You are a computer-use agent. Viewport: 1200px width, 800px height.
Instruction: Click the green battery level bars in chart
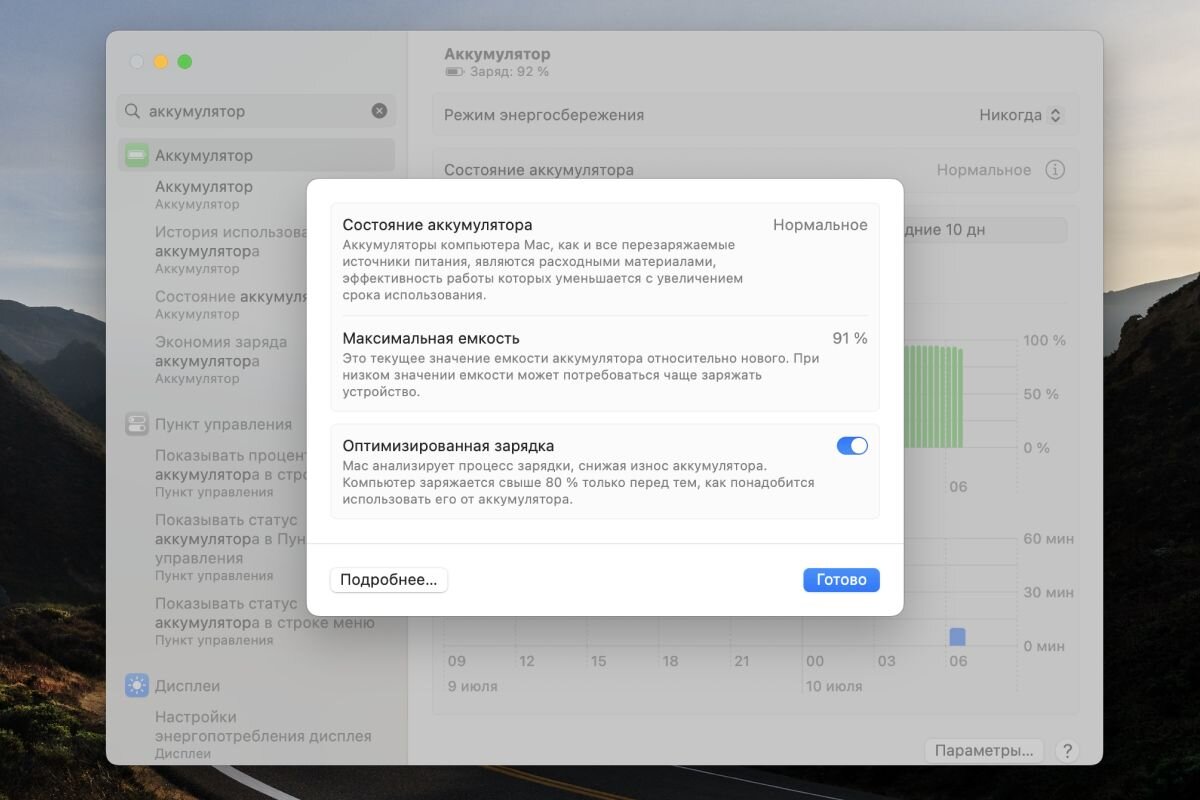(934, 397)
